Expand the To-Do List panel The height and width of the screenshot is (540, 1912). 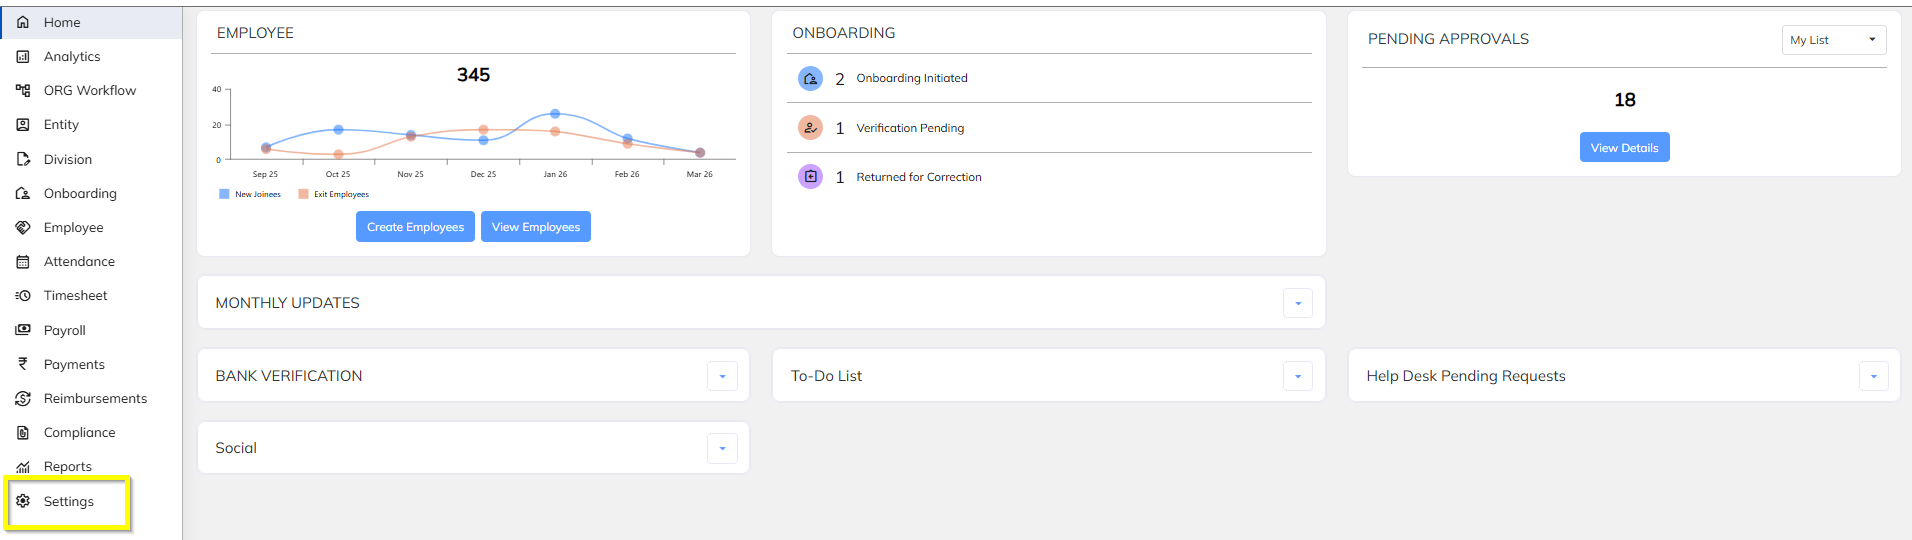point(1297,376)
